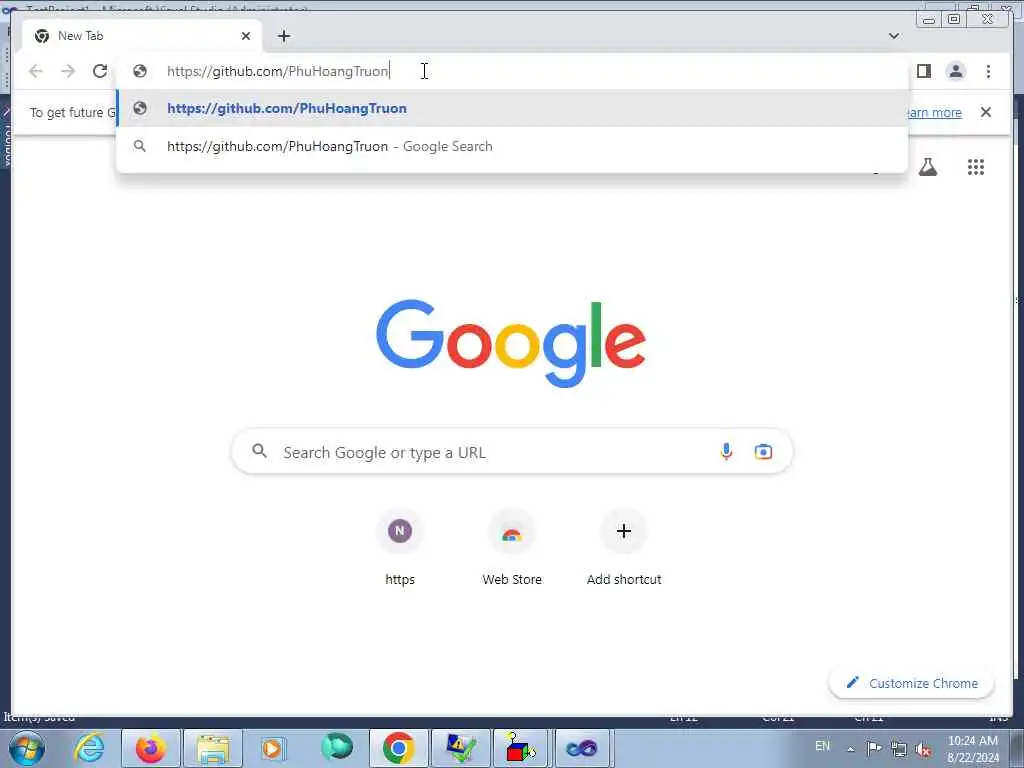This screenshot has height=768, width=1024.
Task: Open the clock showing 10:24 AM
Action: [x=973, y=749]
